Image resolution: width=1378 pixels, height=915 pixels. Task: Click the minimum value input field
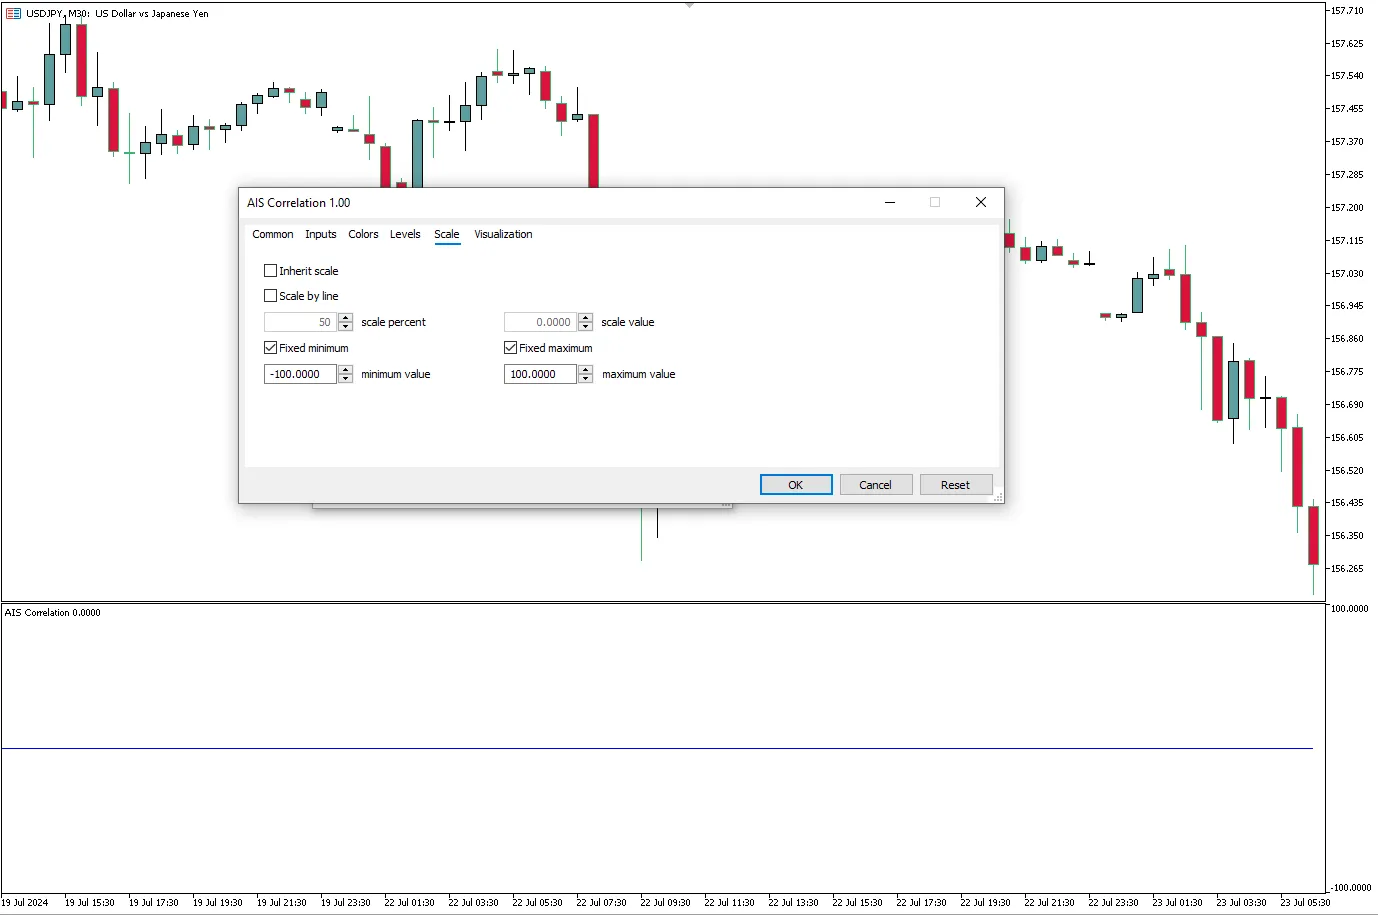point(301,374)
